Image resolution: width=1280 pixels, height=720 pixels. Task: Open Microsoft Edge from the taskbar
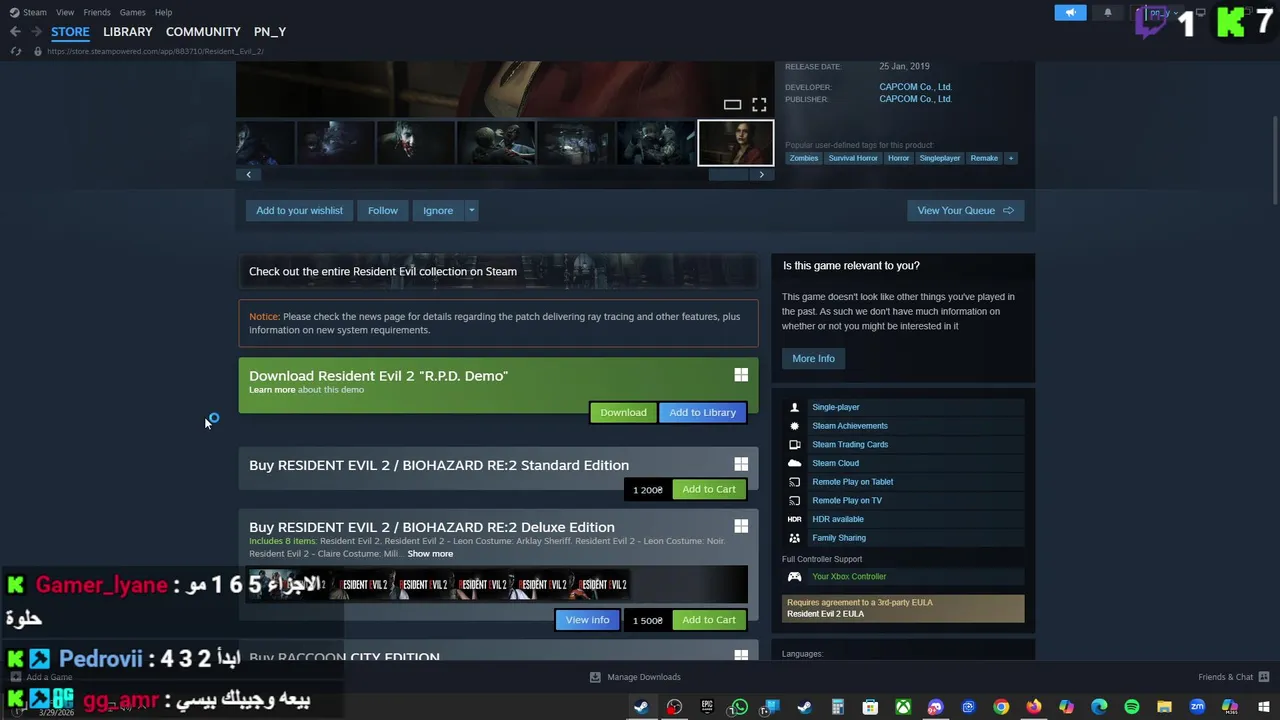click(1099, 707)
